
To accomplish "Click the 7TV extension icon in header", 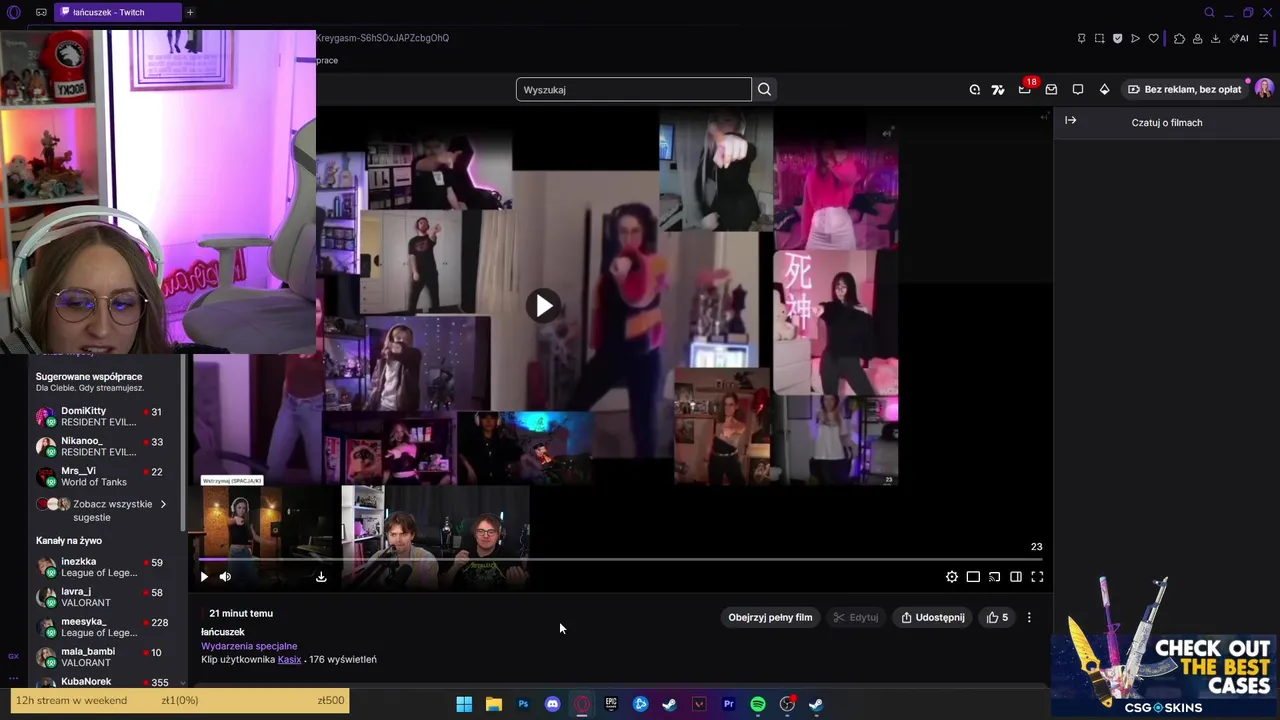I will click(x=998, y=89).
